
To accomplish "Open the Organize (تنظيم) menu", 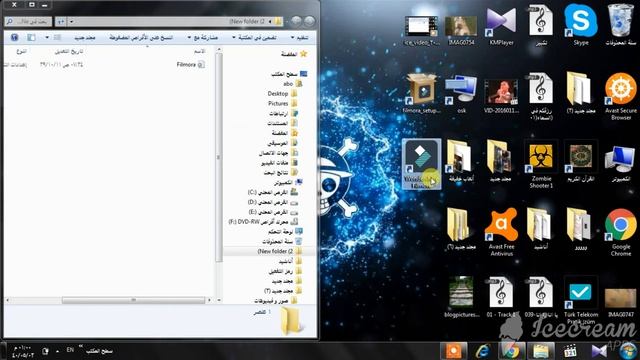I will (x=300, y=38).
